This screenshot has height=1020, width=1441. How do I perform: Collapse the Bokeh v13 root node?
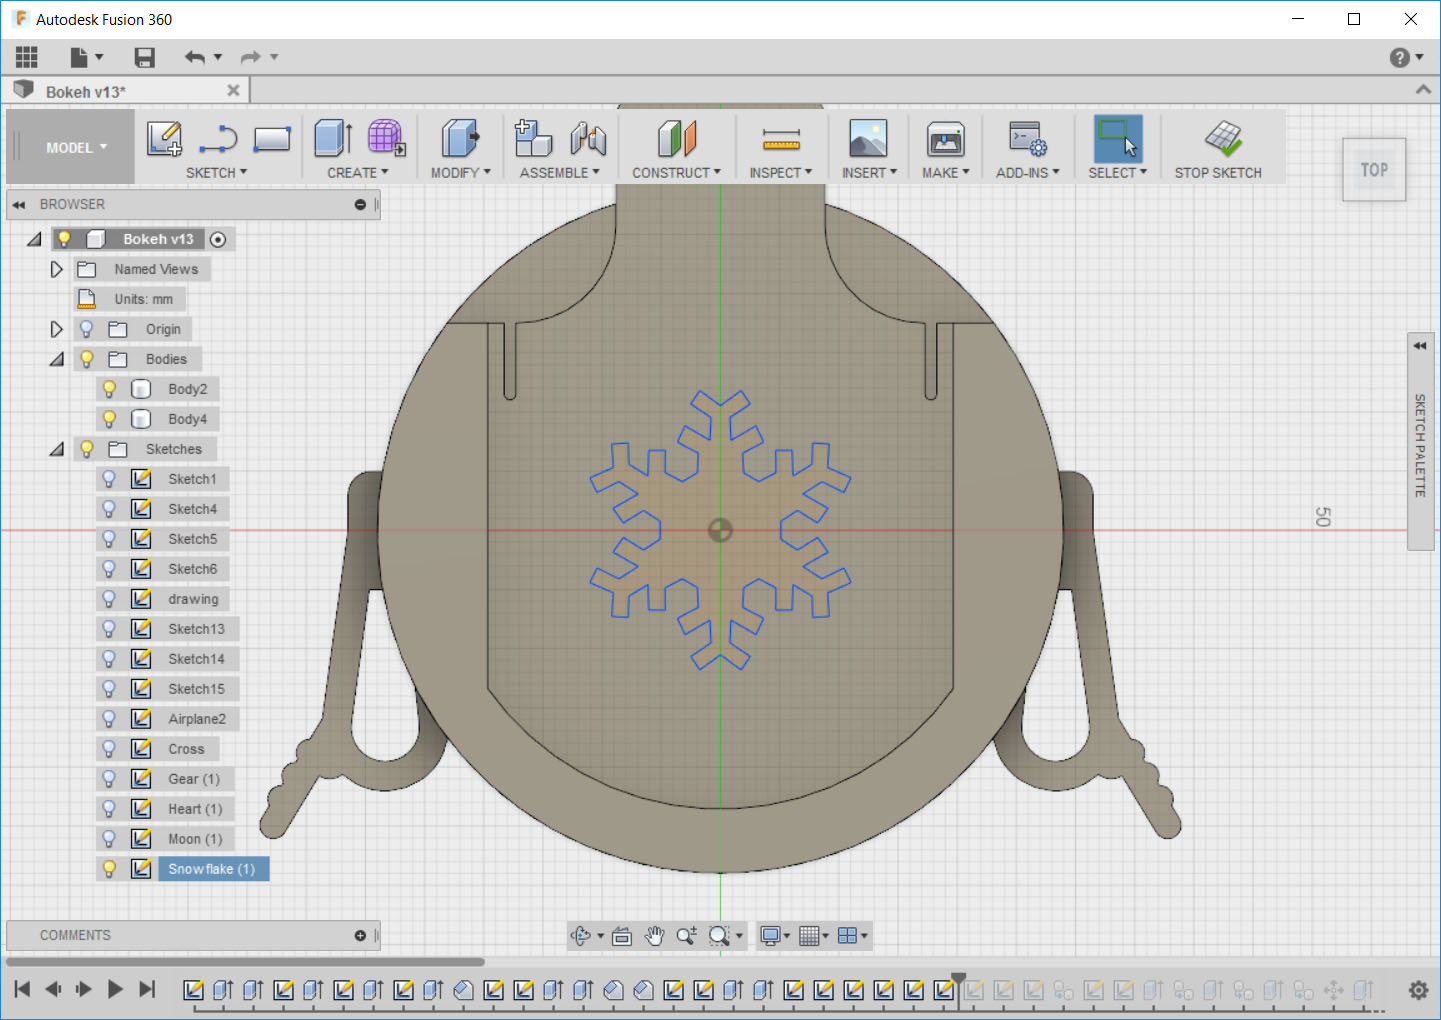coord(35,239)
